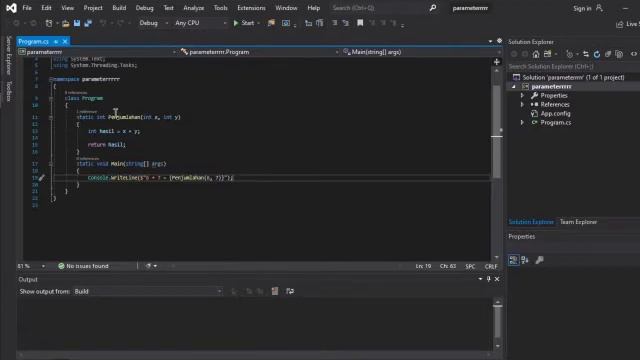Click the CRLF line ending indicator
640x360 pixels.
491,267
